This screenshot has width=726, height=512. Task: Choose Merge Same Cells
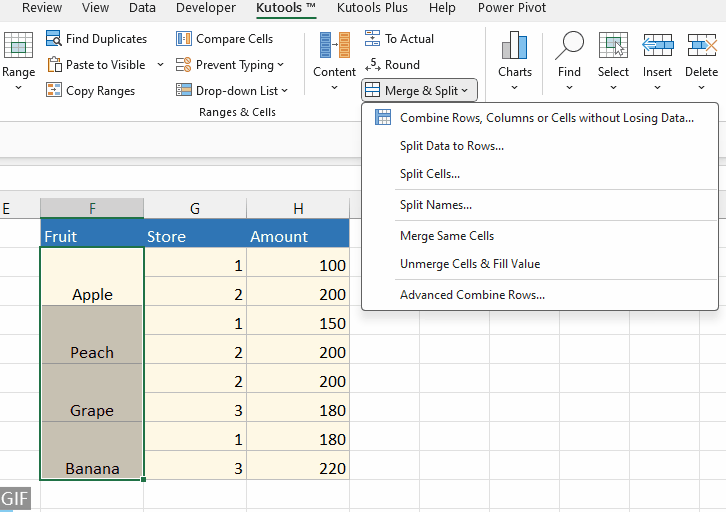540,236
